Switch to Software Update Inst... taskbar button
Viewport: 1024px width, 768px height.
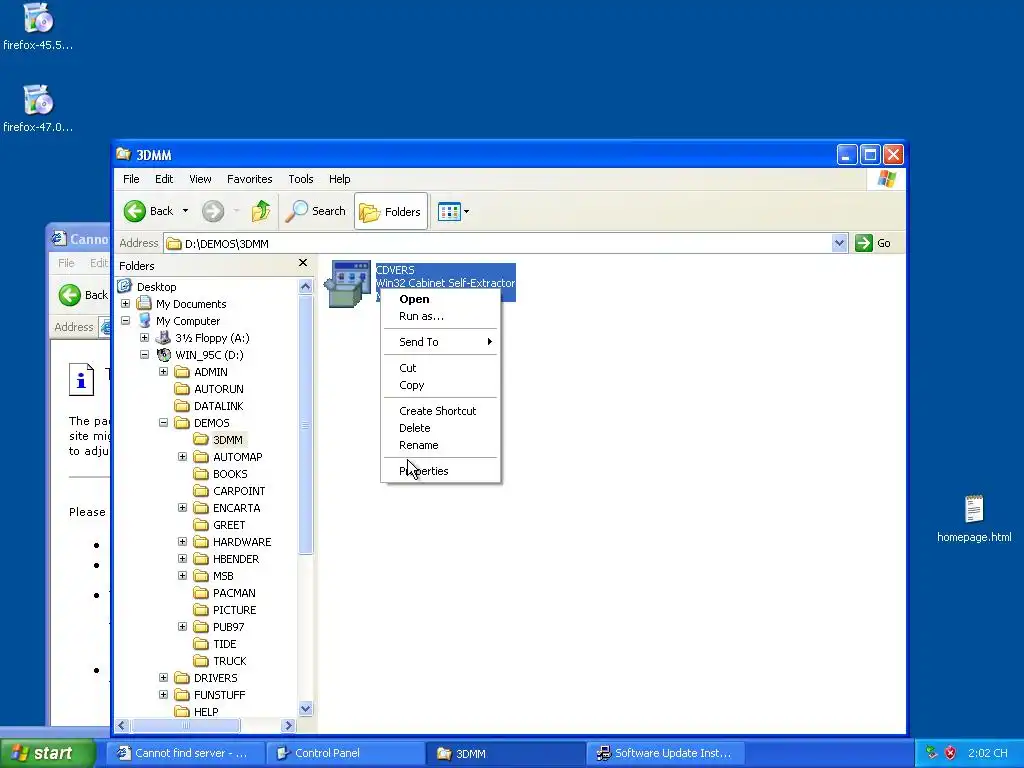pos(664,753)
